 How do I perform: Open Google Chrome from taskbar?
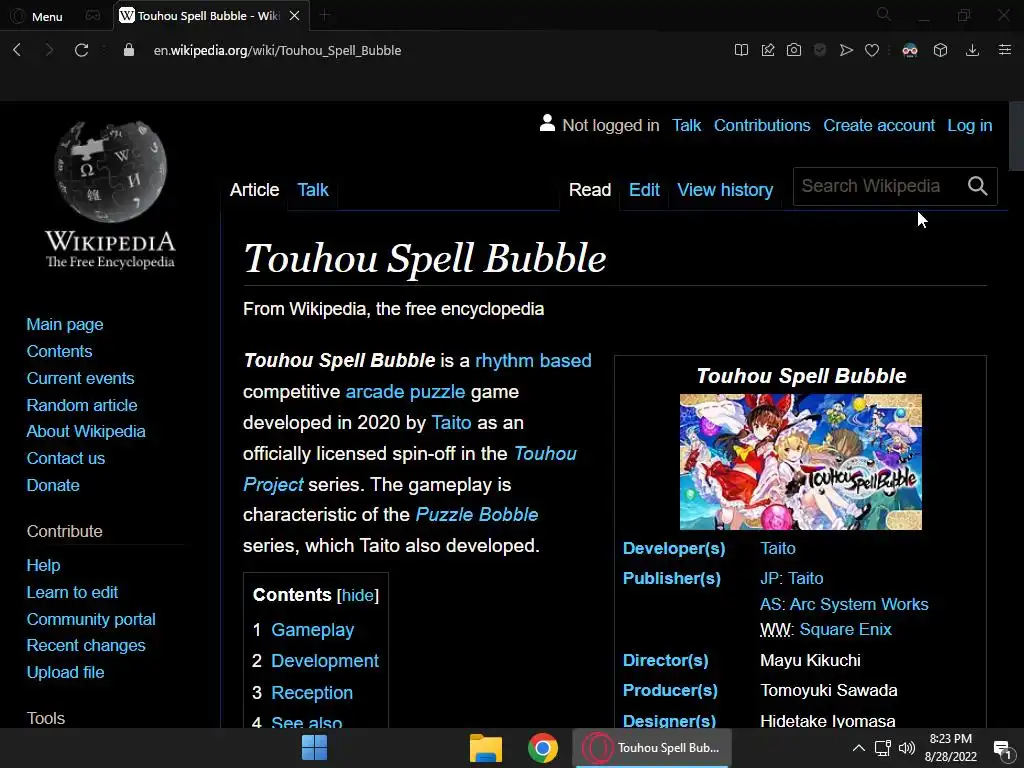pos(543,748)
